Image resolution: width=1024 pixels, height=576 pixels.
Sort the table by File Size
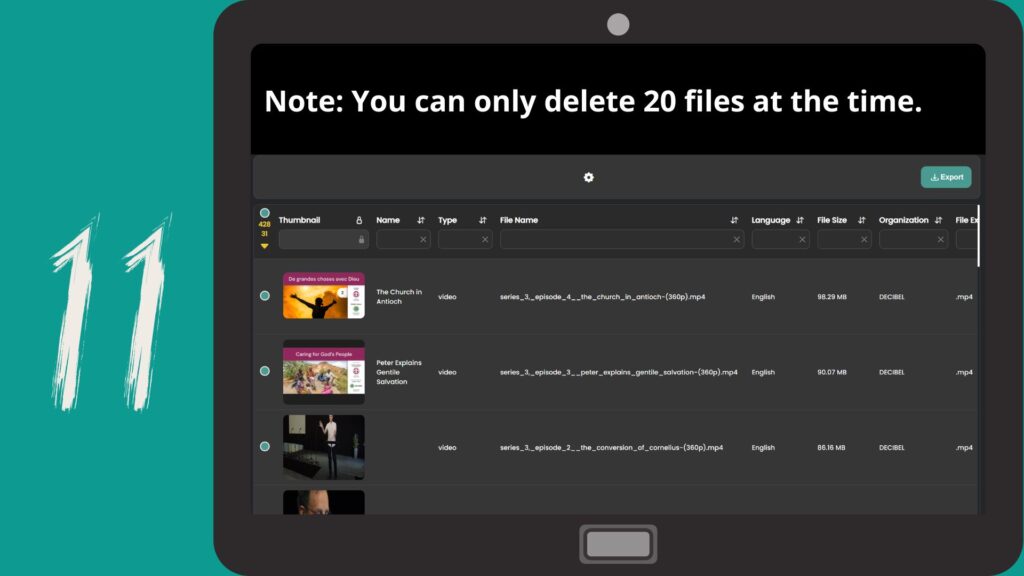[x=862, y=220]
